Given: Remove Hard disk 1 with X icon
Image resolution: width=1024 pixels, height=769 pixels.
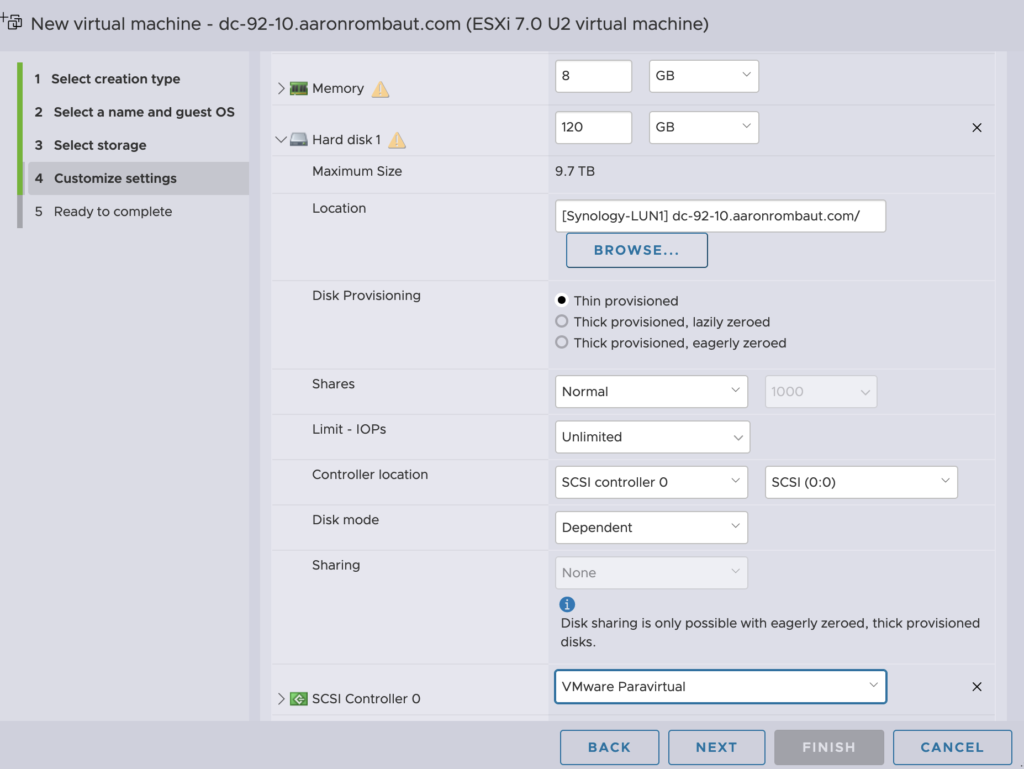Looking at the screenshot, I should point(977,128).
